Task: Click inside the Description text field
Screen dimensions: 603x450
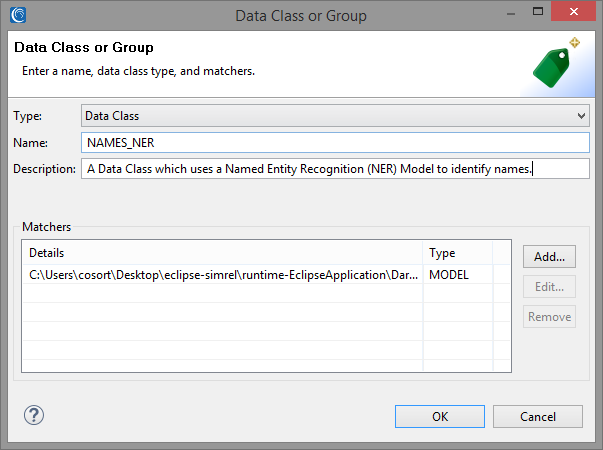Action: coord(335,169)
